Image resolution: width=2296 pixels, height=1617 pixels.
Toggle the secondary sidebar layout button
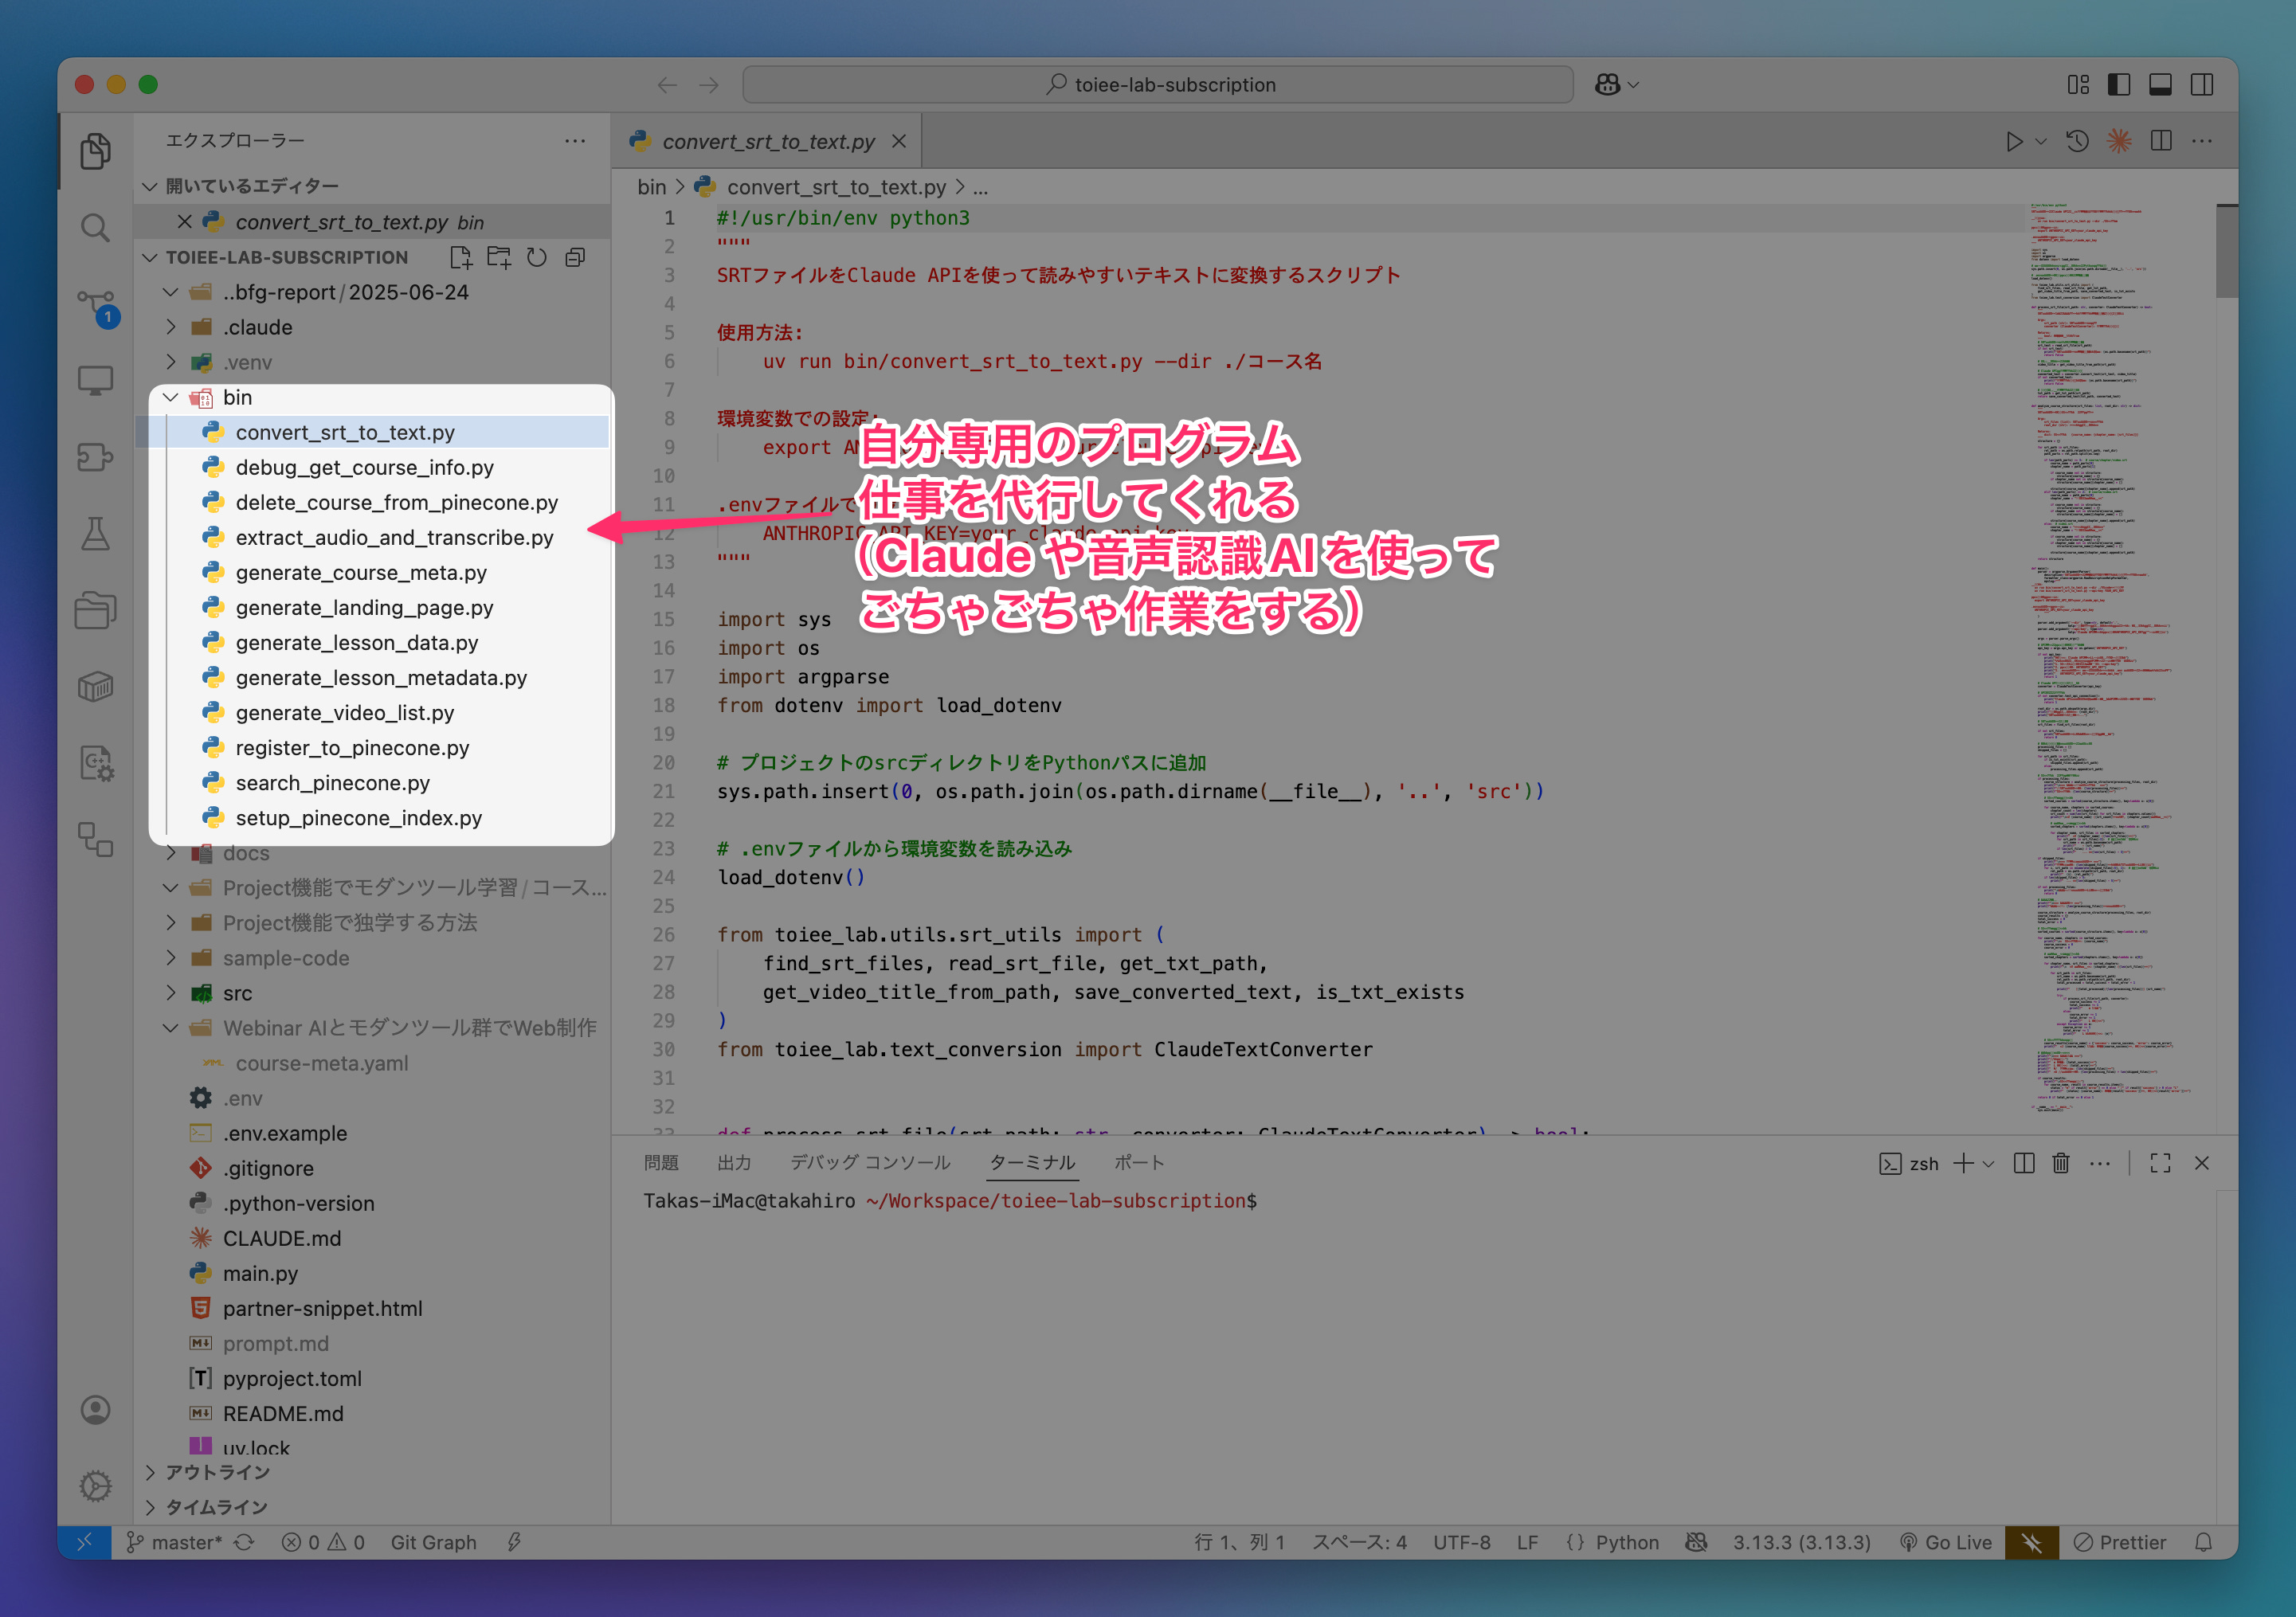[2201, 85]
